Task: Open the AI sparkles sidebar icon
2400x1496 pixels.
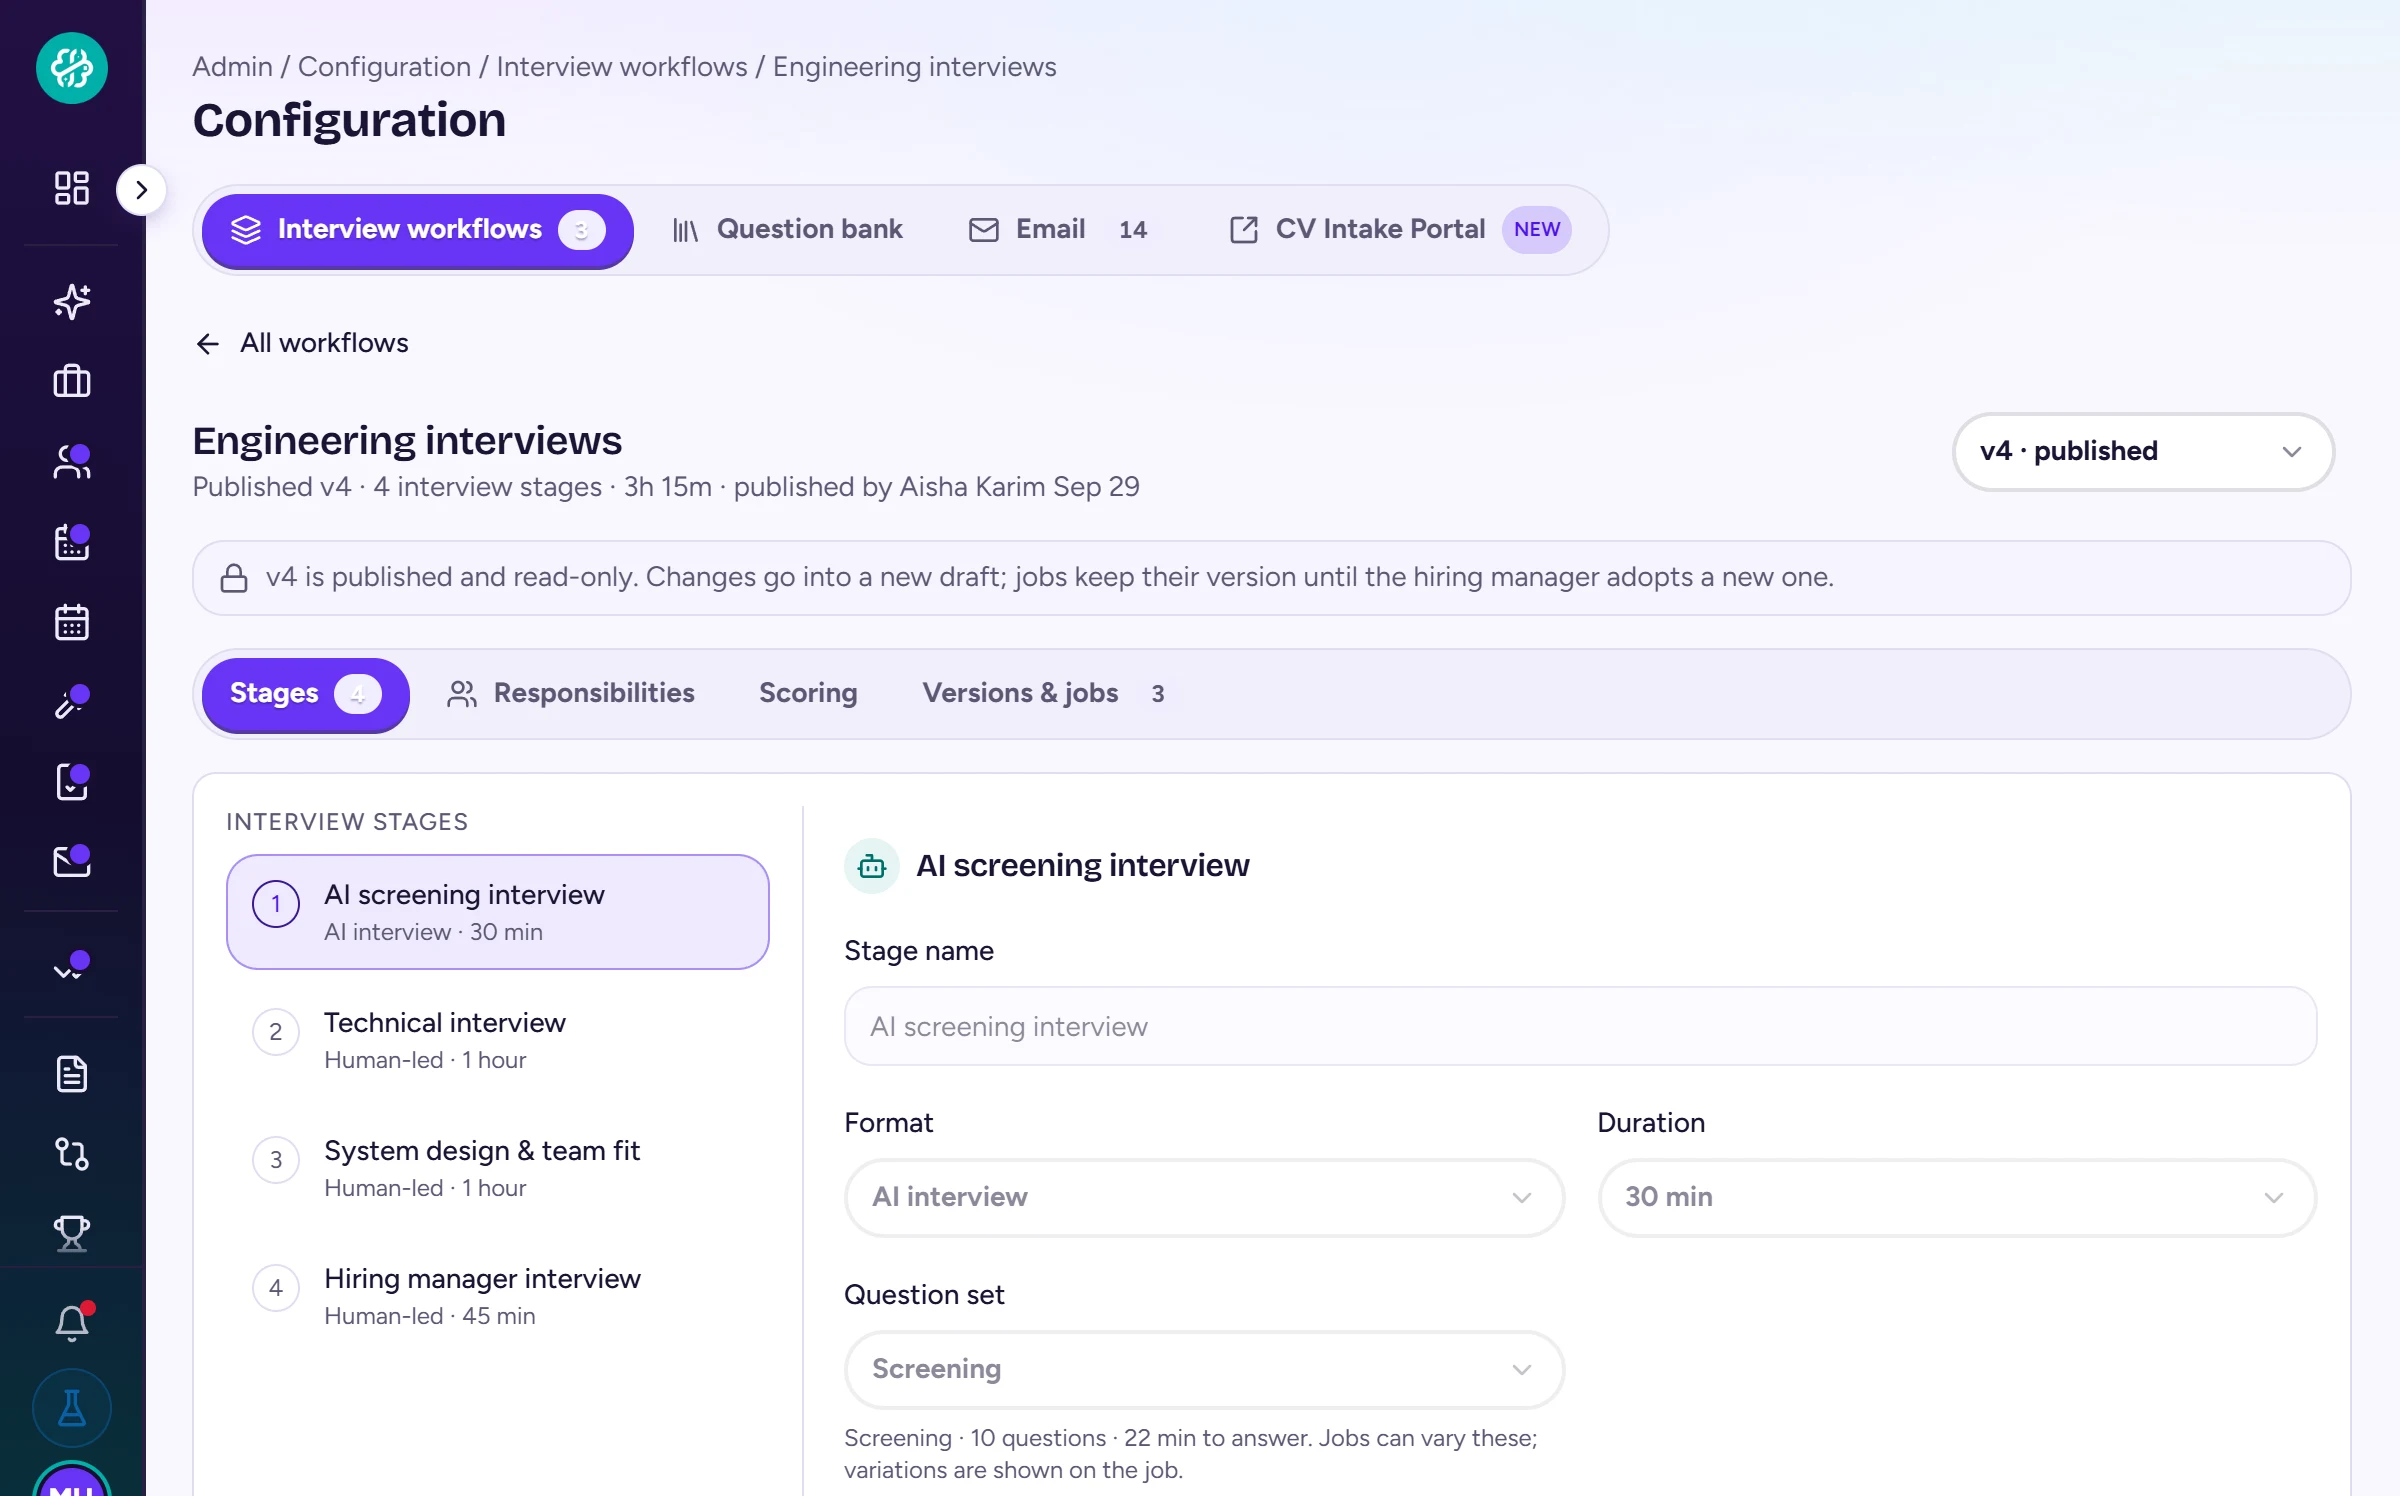Action: coord(72,301)
